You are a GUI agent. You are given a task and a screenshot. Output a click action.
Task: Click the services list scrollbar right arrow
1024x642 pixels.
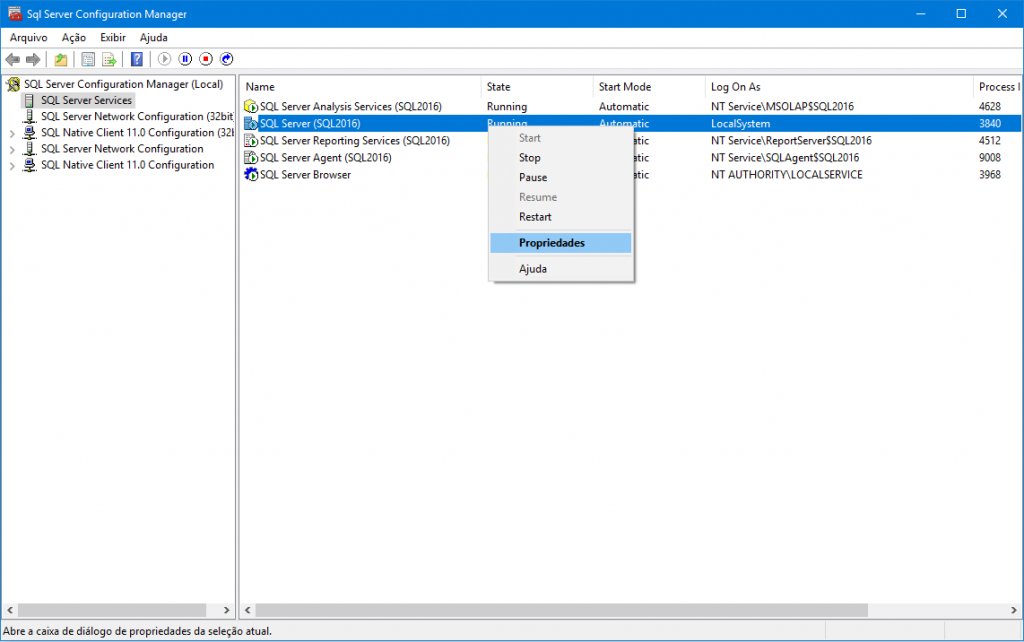[x=1014, y=610]
